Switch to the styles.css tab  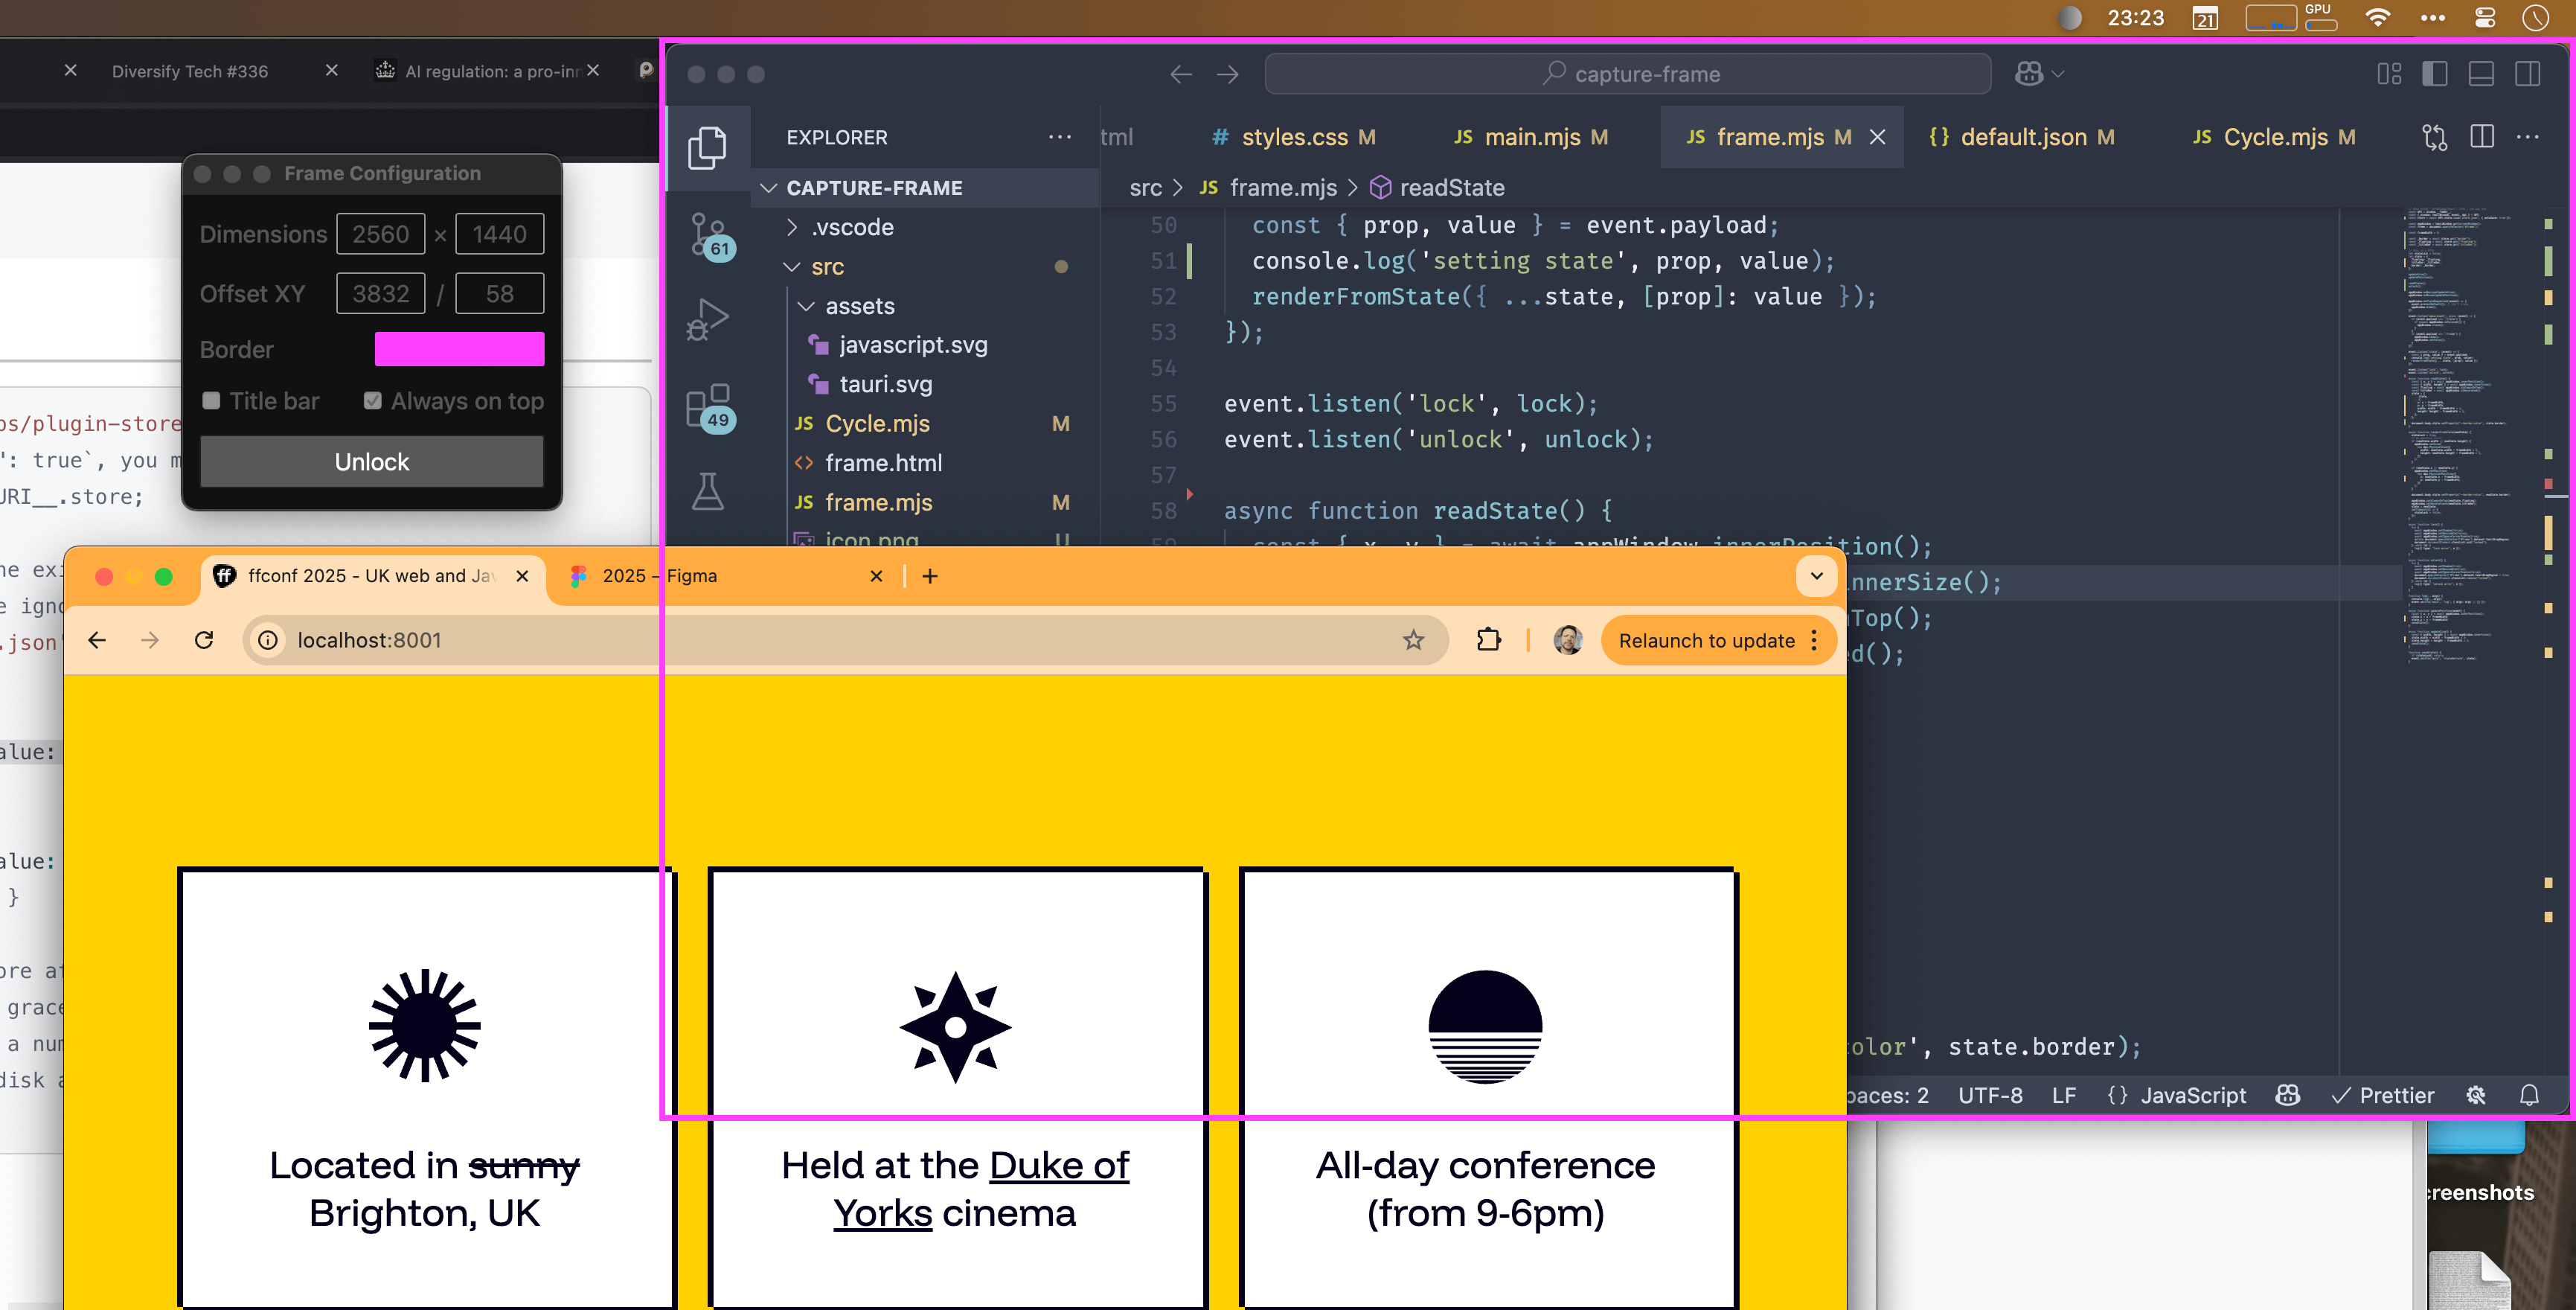[1294, 137]
